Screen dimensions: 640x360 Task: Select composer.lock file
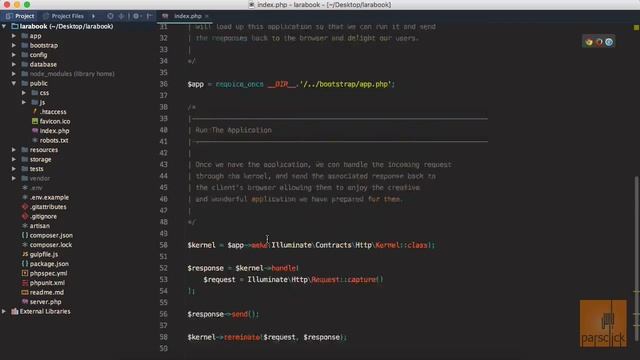point(51,245)
